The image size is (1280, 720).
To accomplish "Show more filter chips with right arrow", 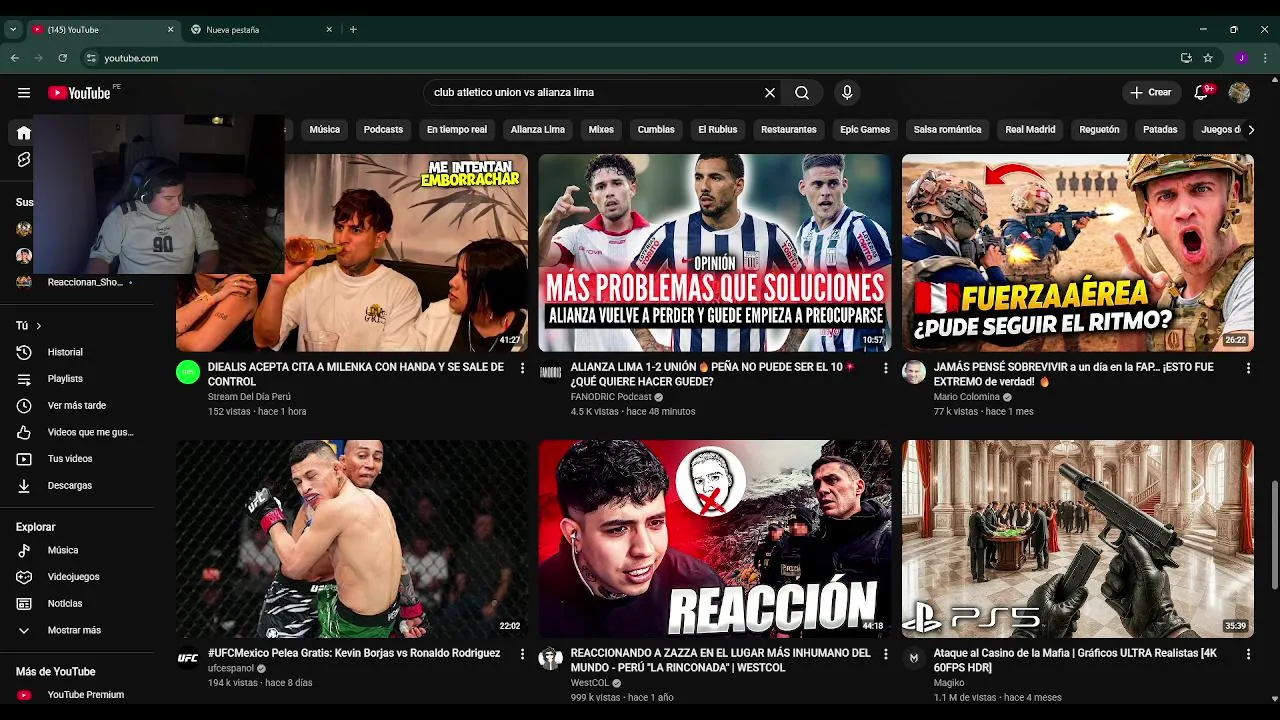I will (1250, 130).
